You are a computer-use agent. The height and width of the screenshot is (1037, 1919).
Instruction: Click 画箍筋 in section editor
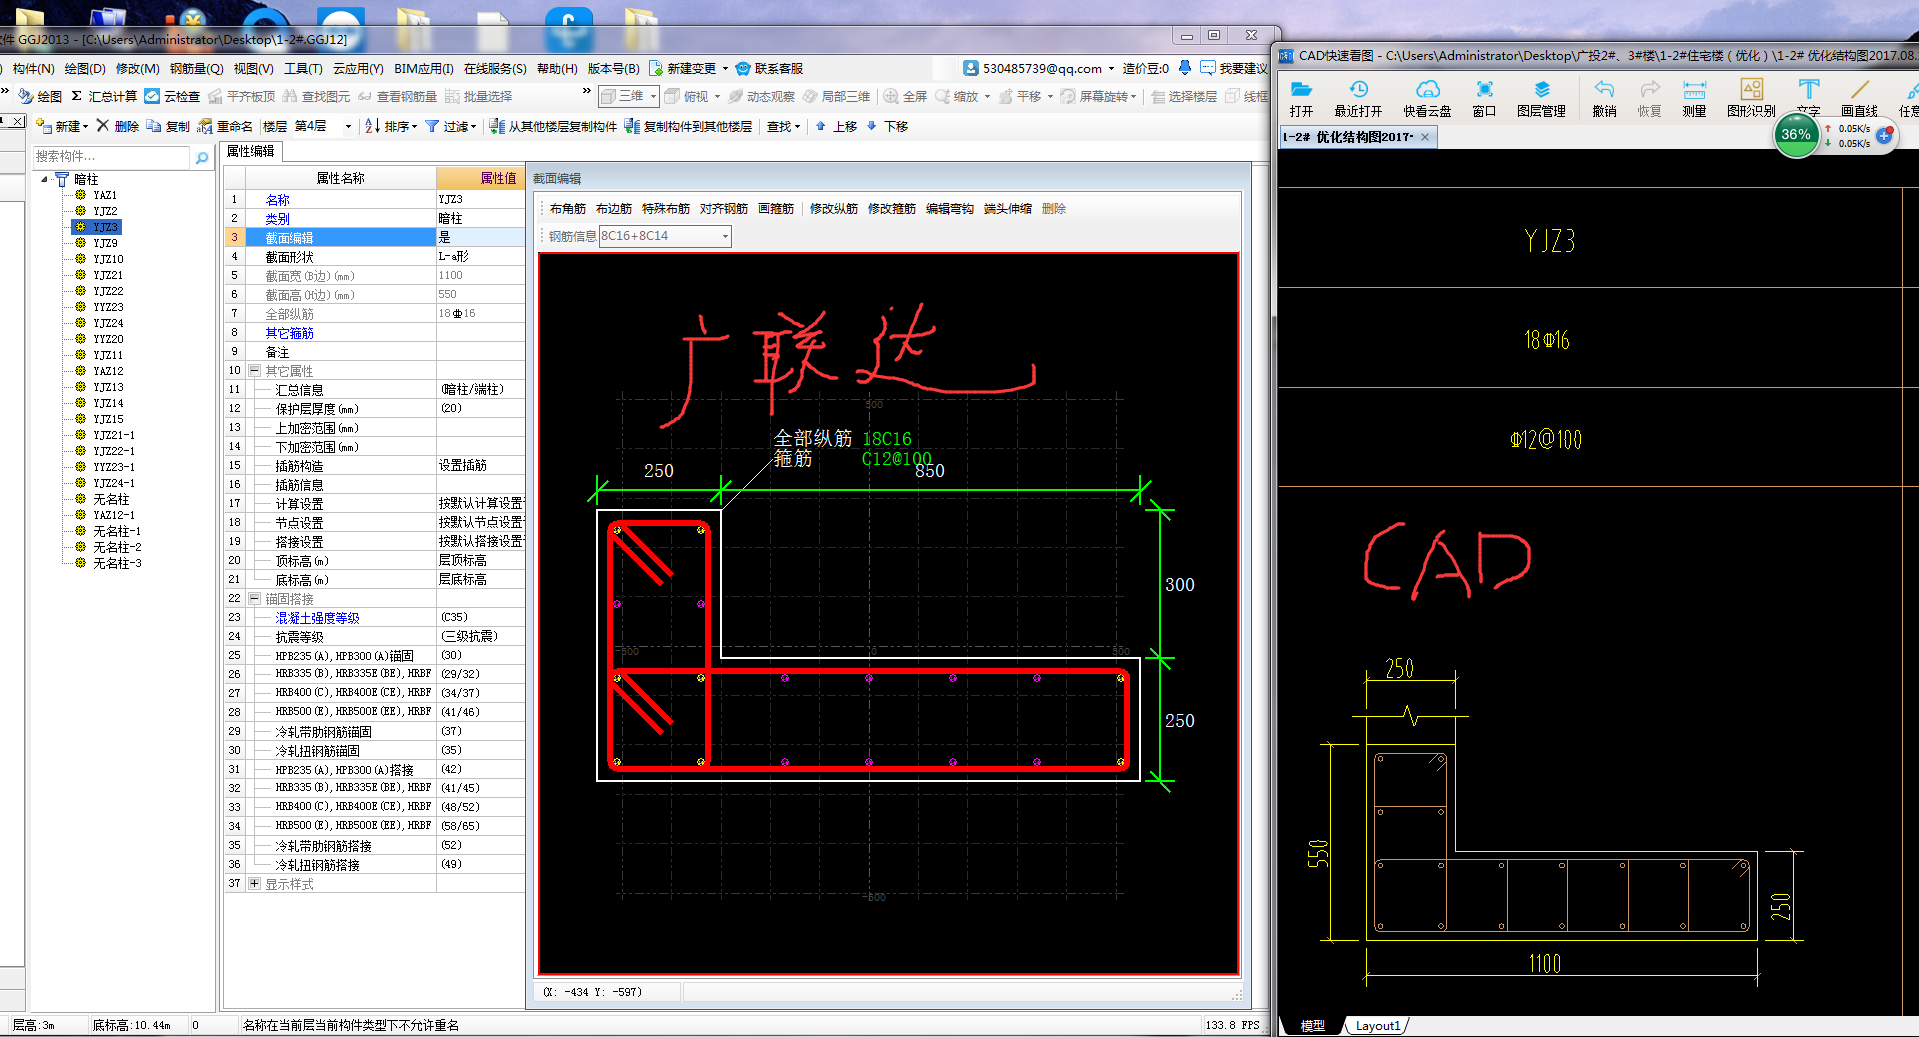(775, 208)
